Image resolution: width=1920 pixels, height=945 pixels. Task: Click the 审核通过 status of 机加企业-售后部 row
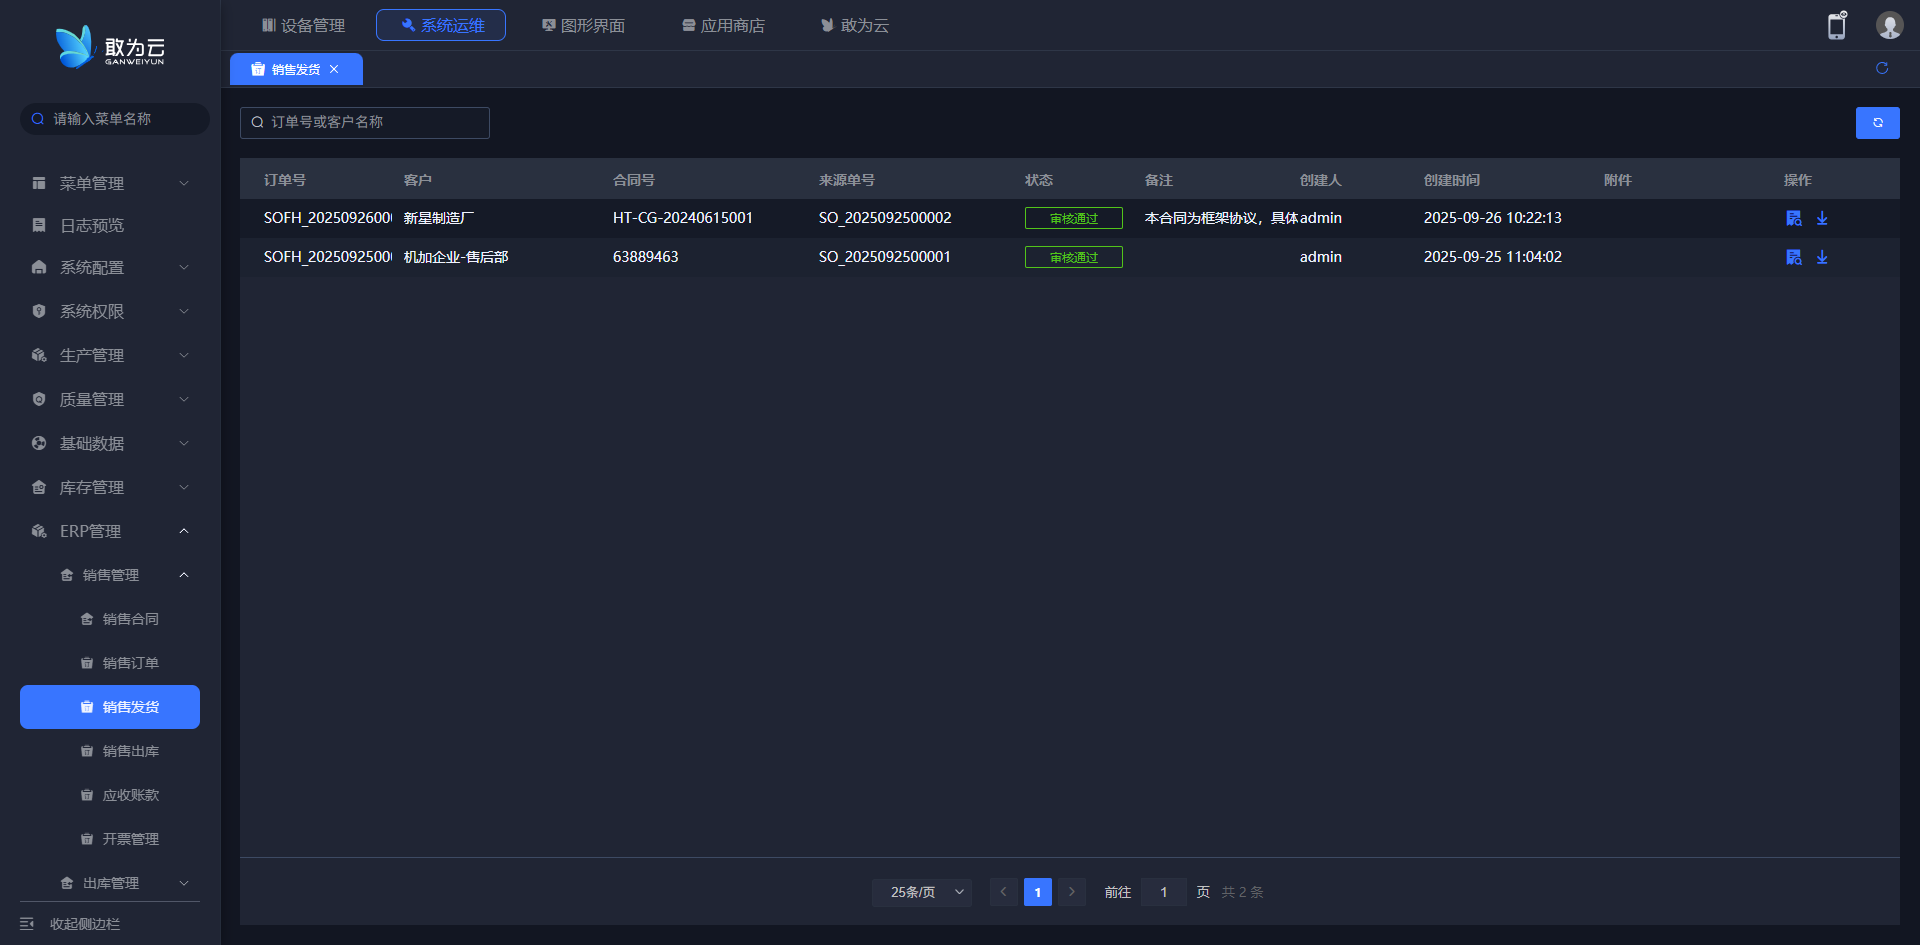[x=1074, y=257]
